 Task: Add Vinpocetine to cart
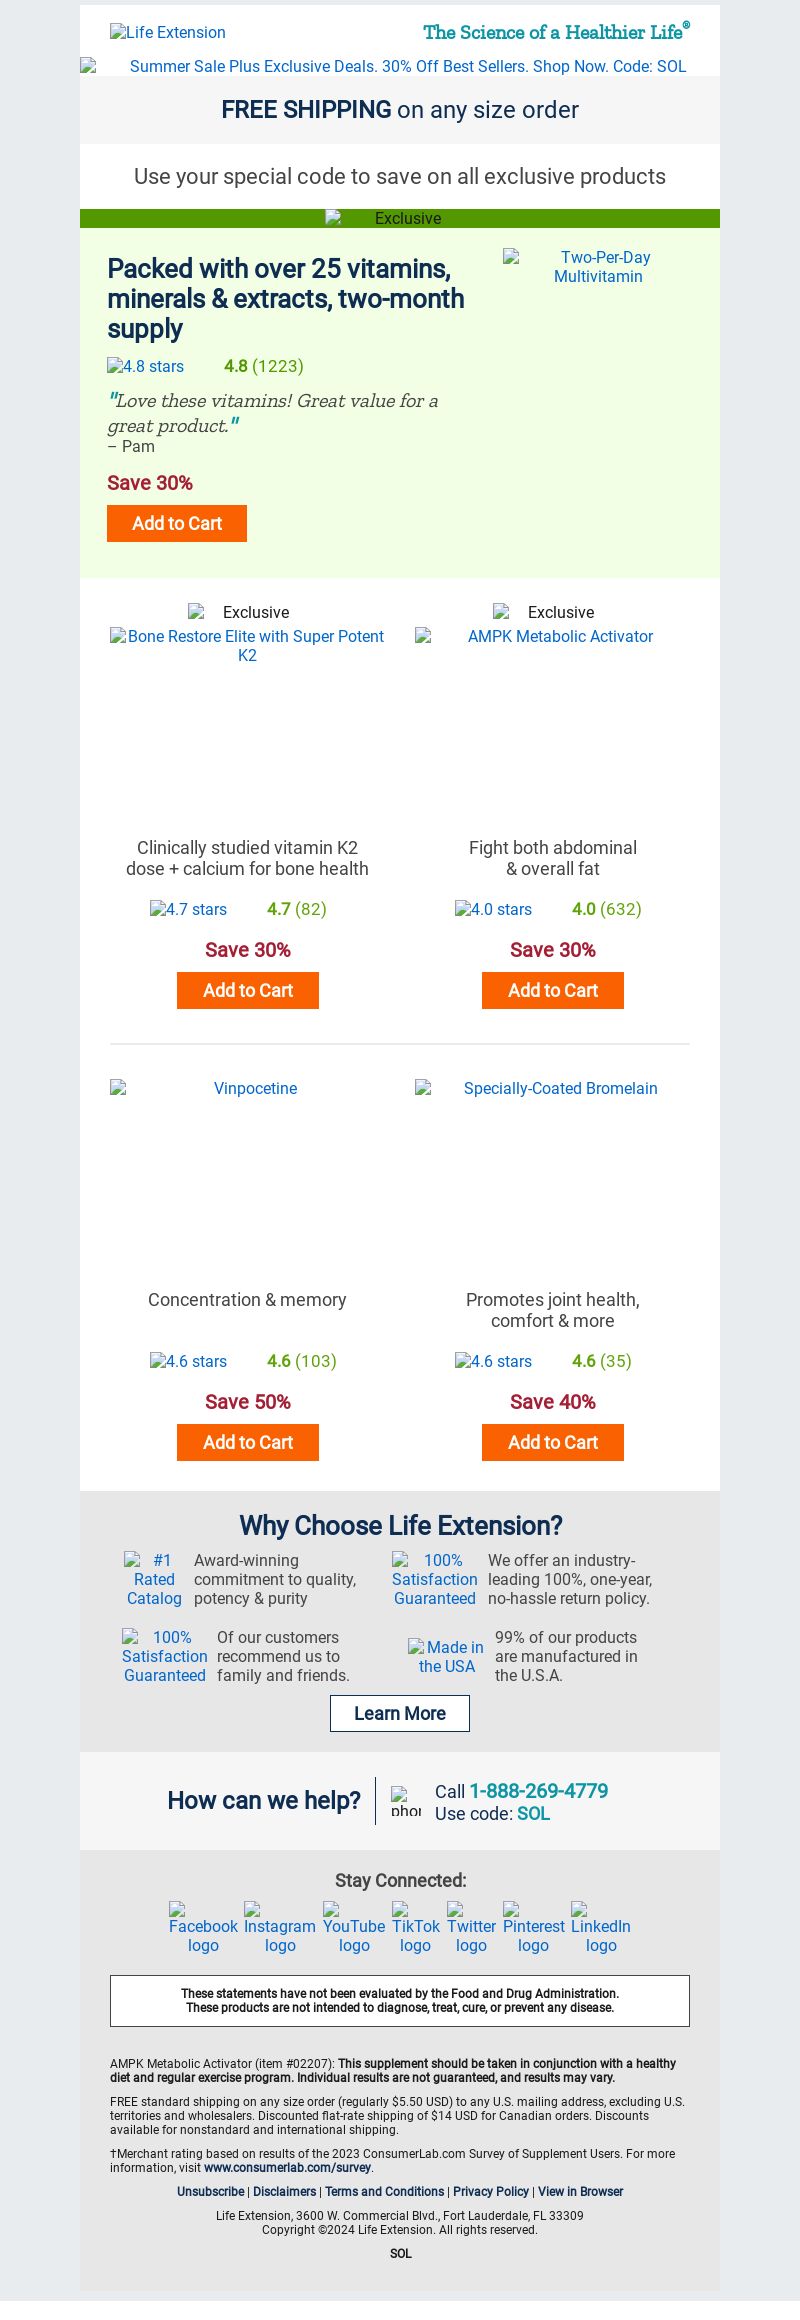coord(248,1442)
